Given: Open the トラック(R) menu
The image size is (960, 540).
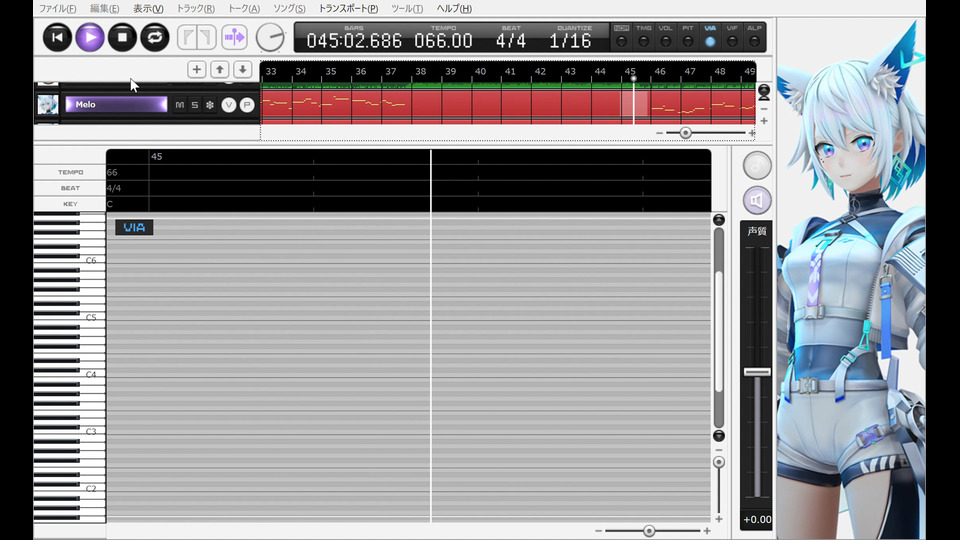Looking at the screenshot, I should pos(195,9).
